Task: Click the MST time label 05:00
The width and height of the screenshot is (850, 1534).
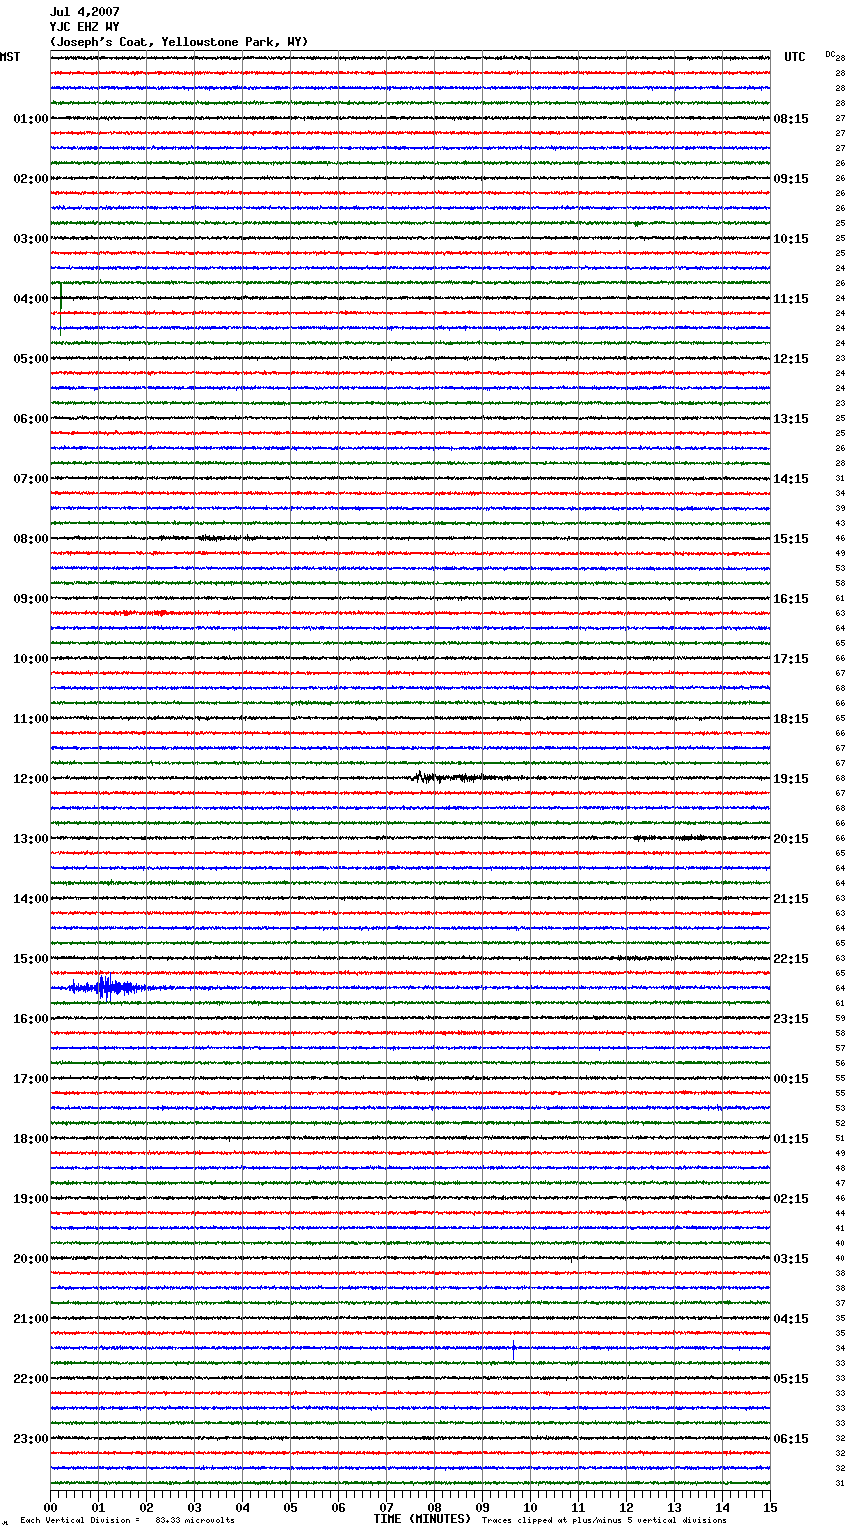Action: click(x=31, y=359)
